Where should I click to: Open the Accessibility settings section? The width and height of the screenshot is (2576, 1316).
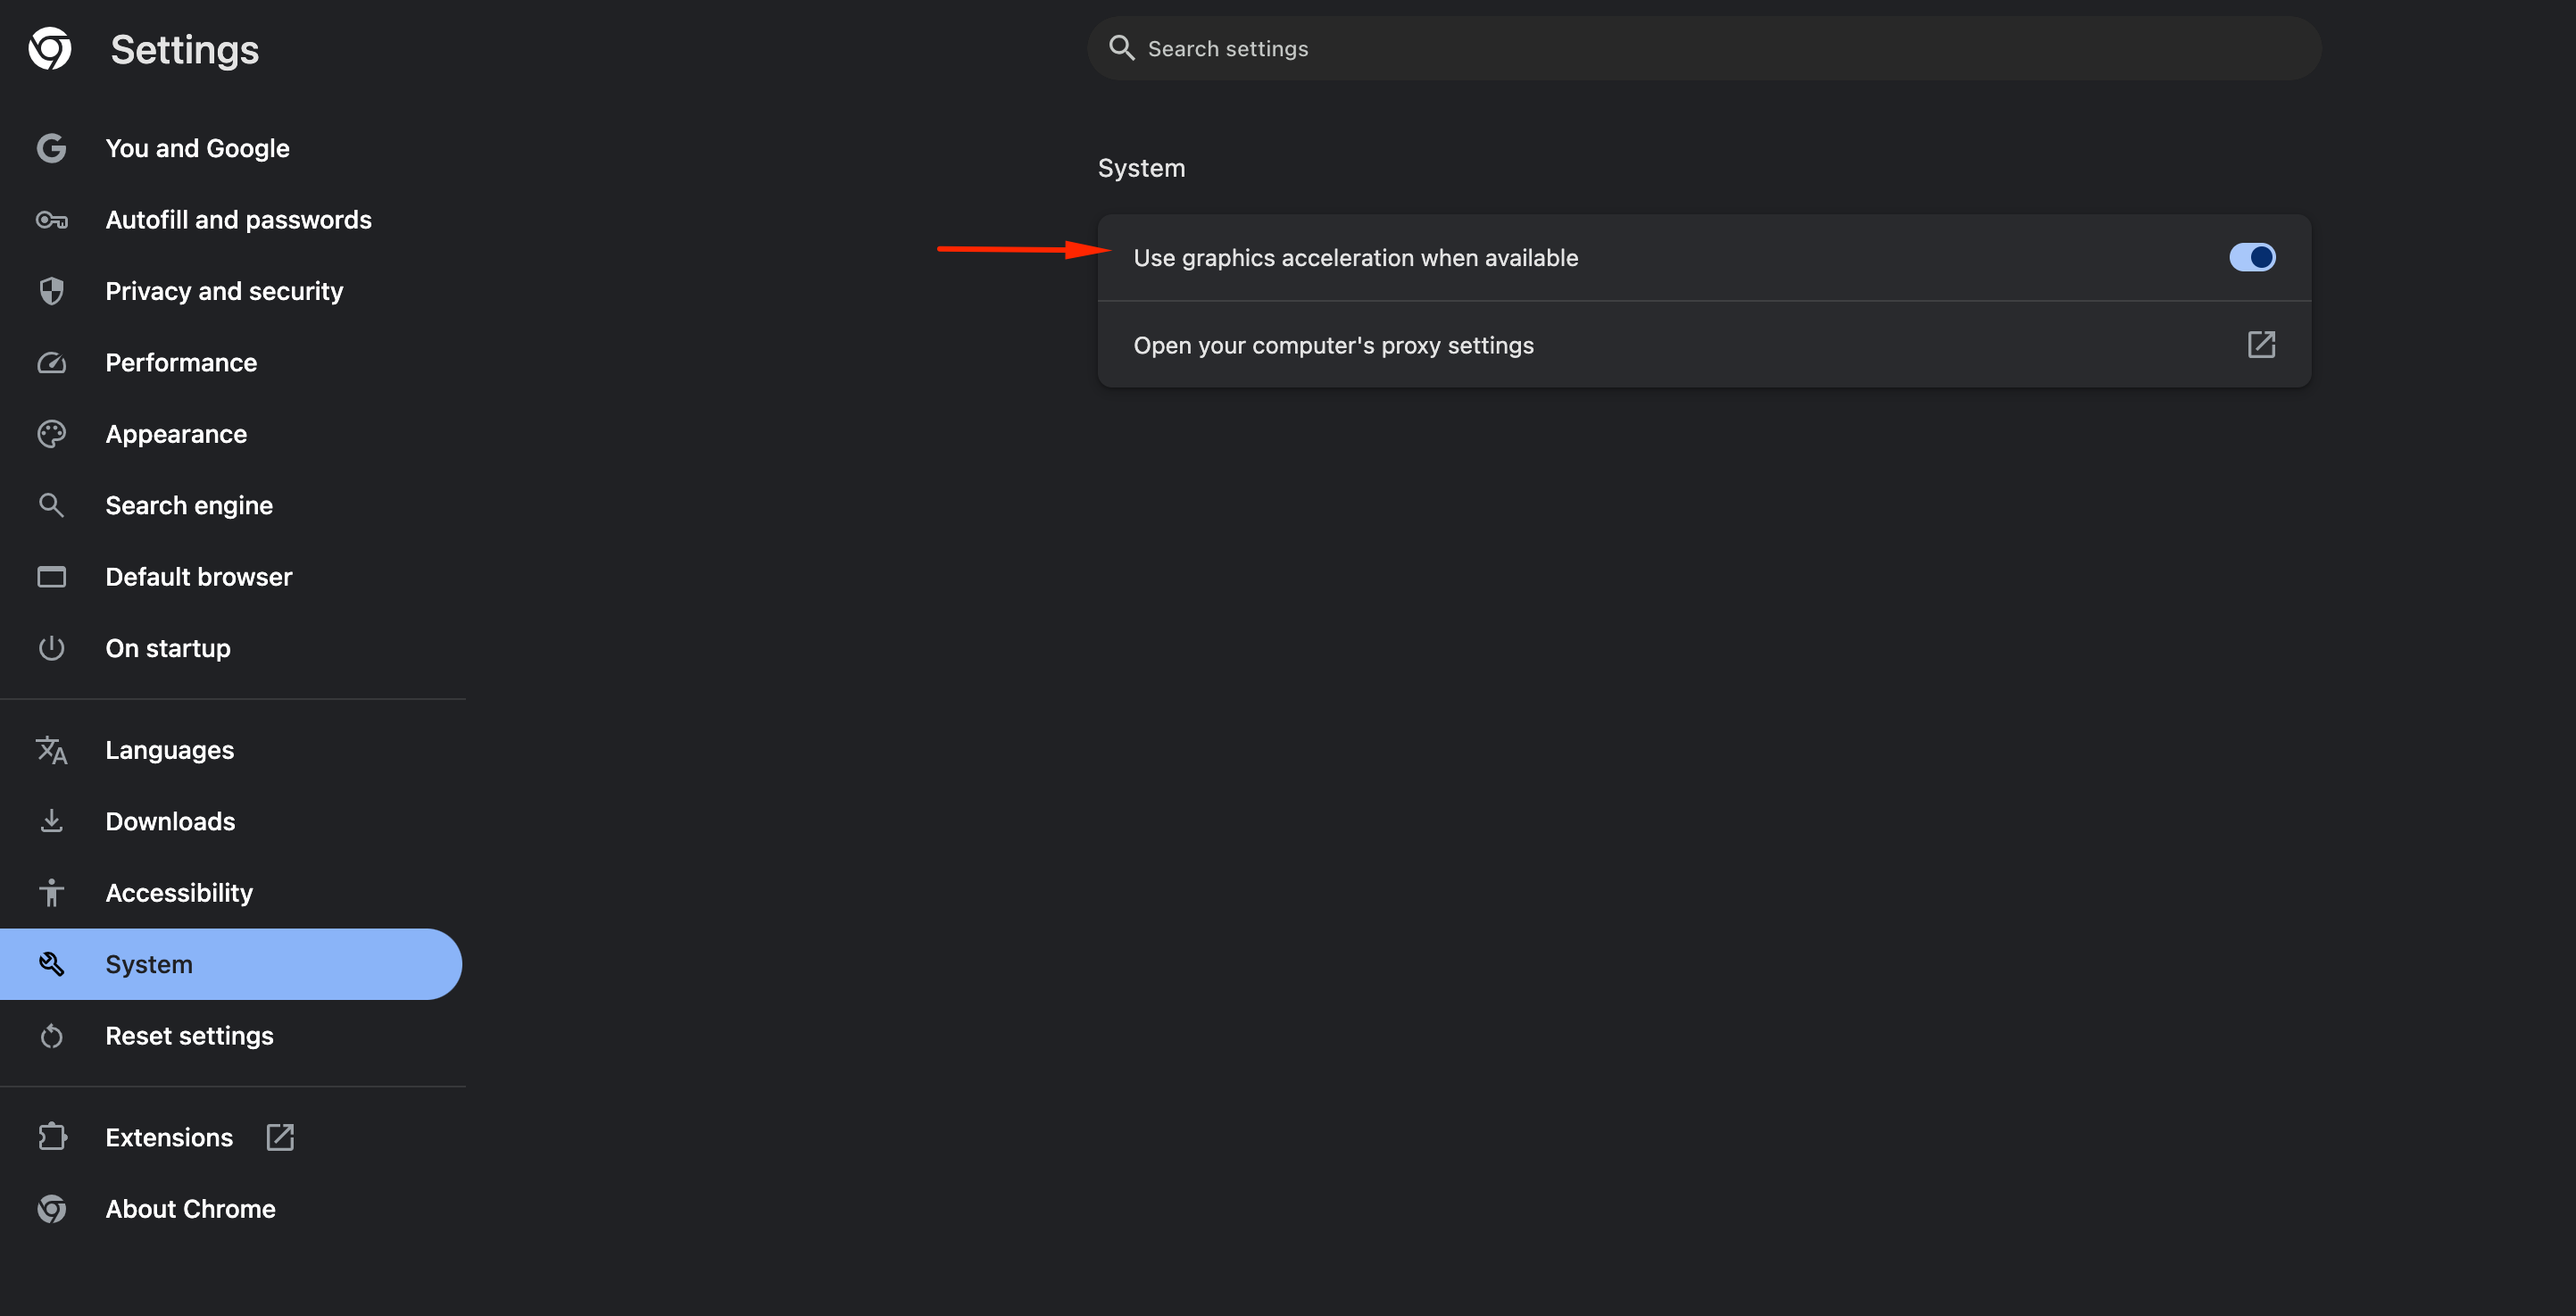tap(179, 893)
